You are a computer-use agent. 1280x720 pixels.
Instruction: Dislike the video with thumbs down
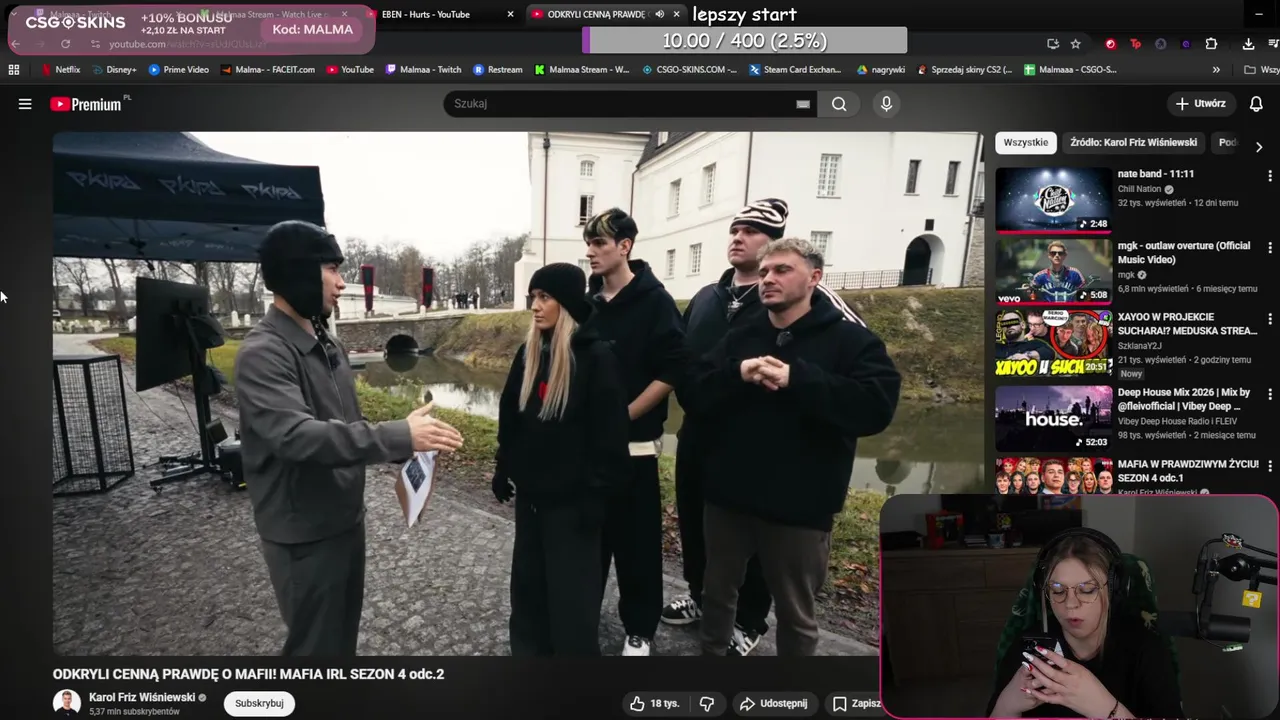[707, 704]
